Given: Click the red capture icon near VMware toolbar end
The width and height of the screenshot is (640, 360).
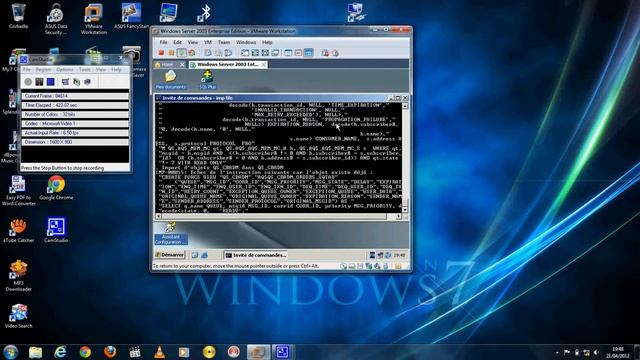Looking at the screenshot, I should click(325, 53).
